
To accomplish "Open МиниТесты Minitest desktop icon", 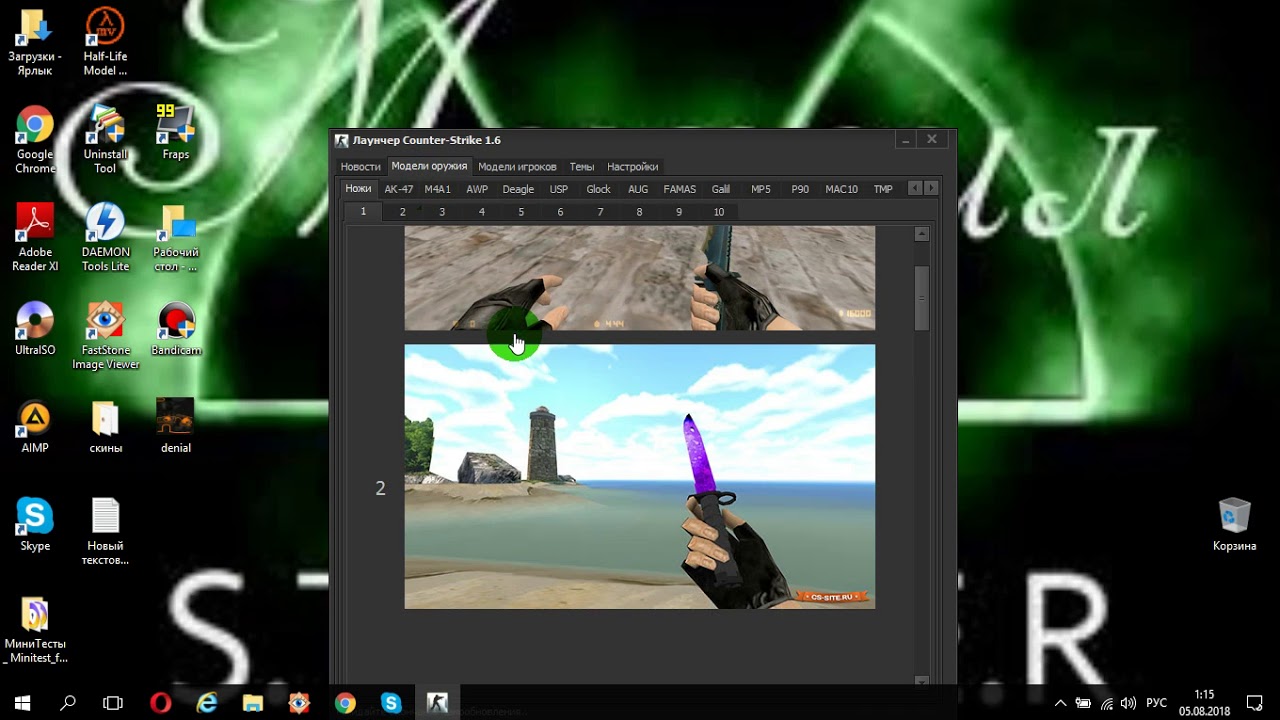I will point(35,630).
